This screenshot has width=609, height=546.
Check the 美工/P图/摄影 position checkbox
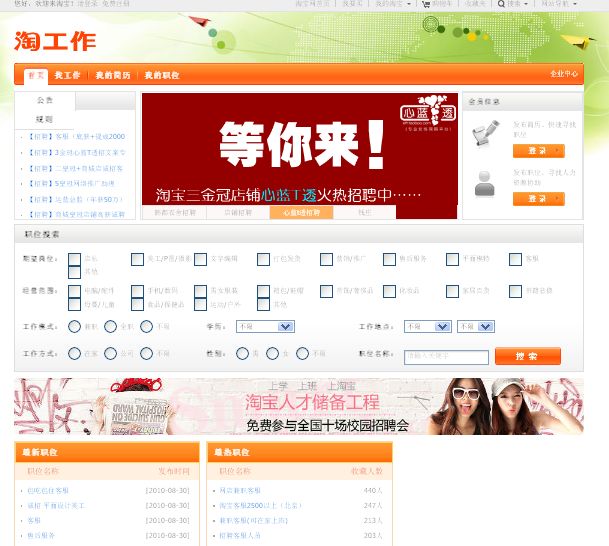[137, 259]
